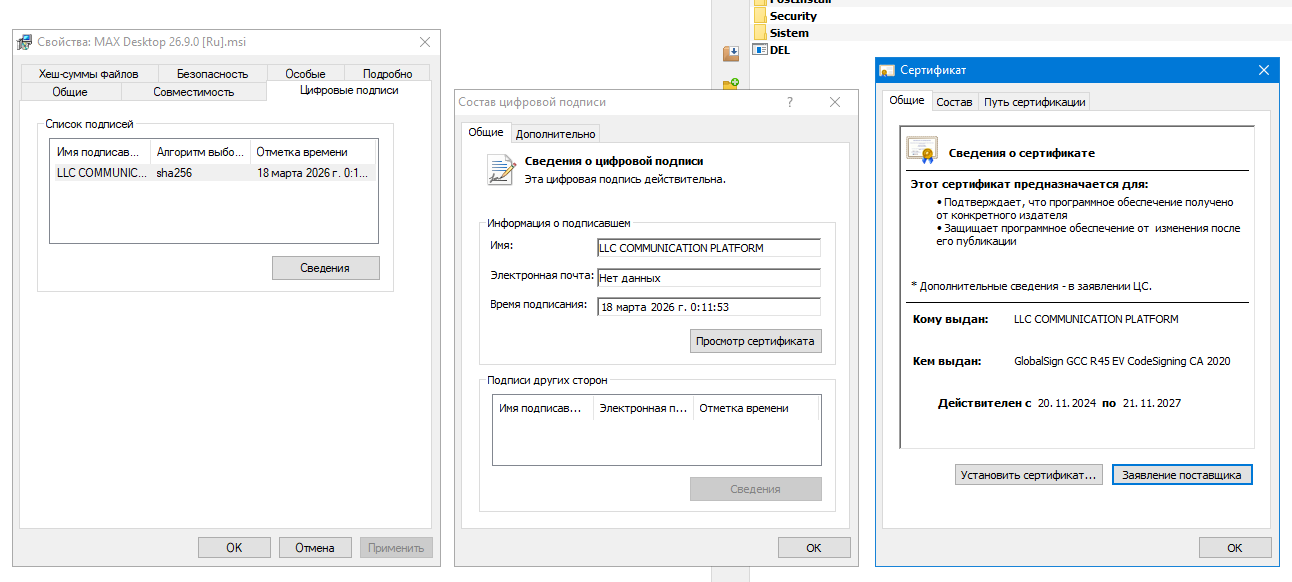
Task: Select Общие tab in Состав цифровой подписи
Action: [x=486, y=132]
